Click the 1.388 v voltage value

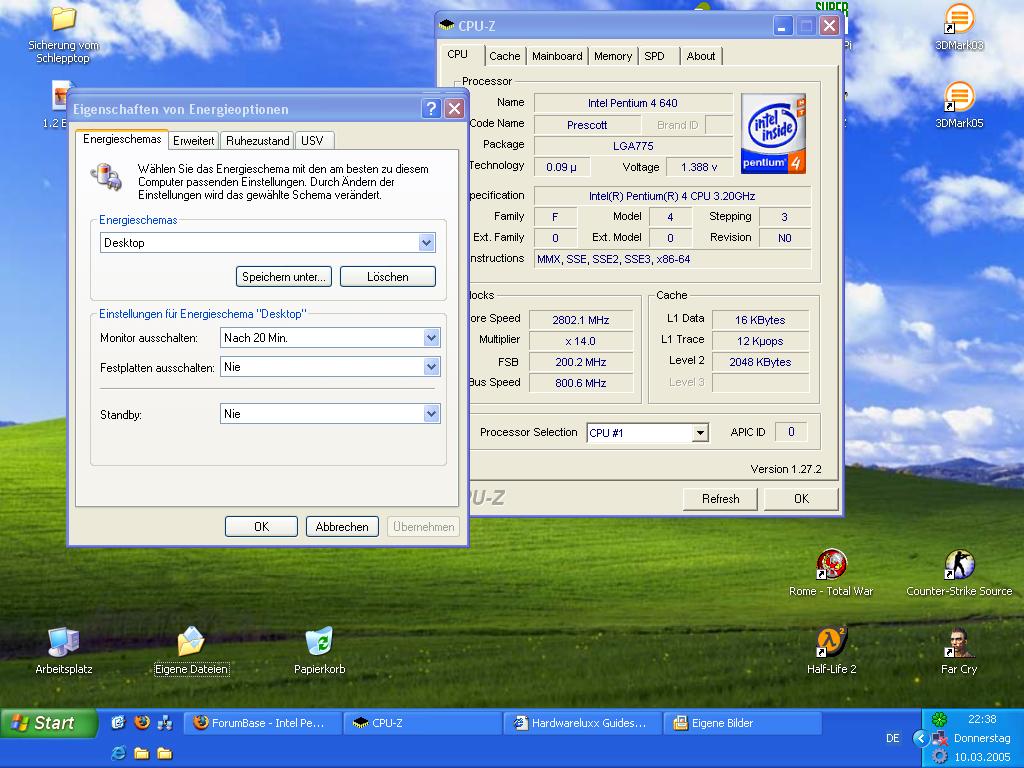pyautogui.click(x=699, y=167)
